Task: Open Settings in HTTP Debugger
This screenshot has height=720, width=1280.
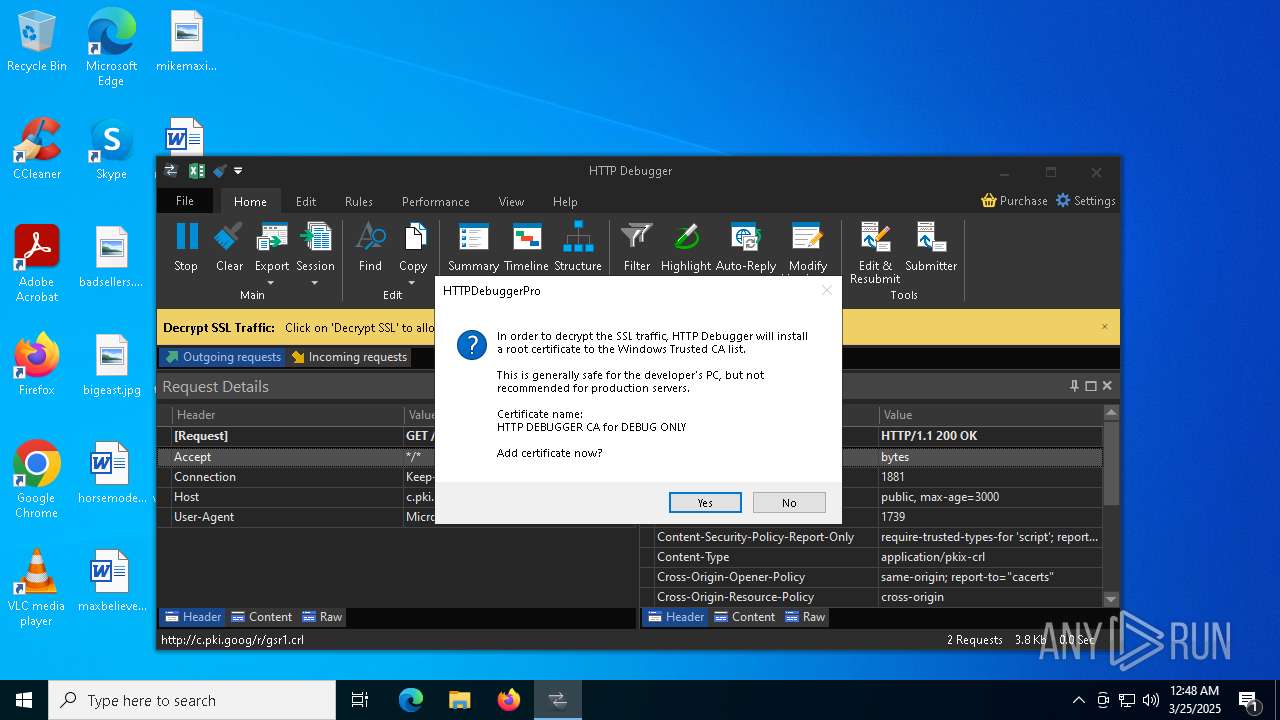Action: pos(1086,200)
